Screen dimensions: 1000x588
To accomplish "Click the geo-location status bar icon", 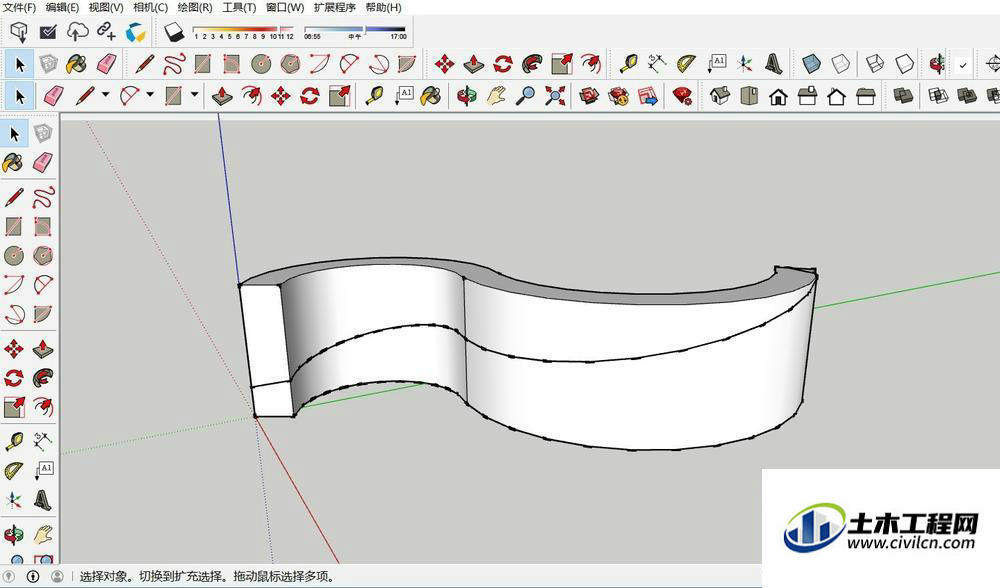I will pyautogui.click(x=9, y=577).
